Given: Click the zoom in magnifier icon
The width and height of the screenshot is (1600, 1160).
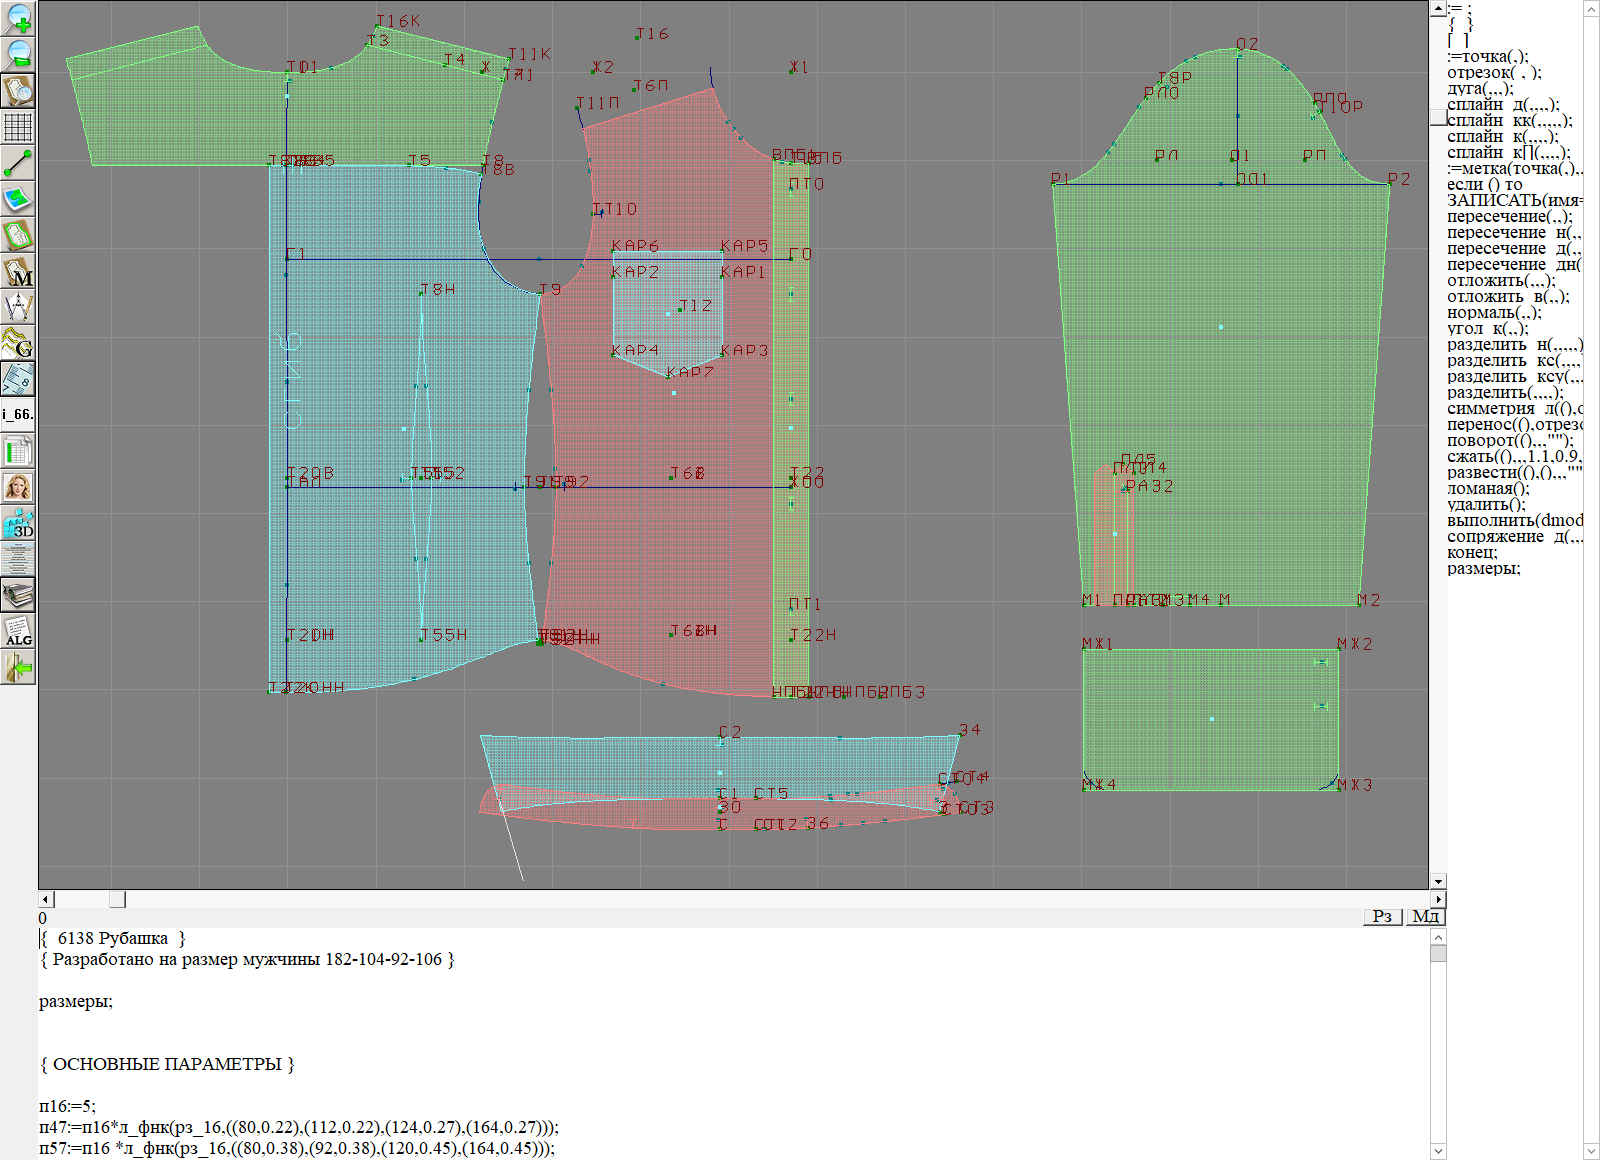Looking at the screenshot, I should pos(18,17).
